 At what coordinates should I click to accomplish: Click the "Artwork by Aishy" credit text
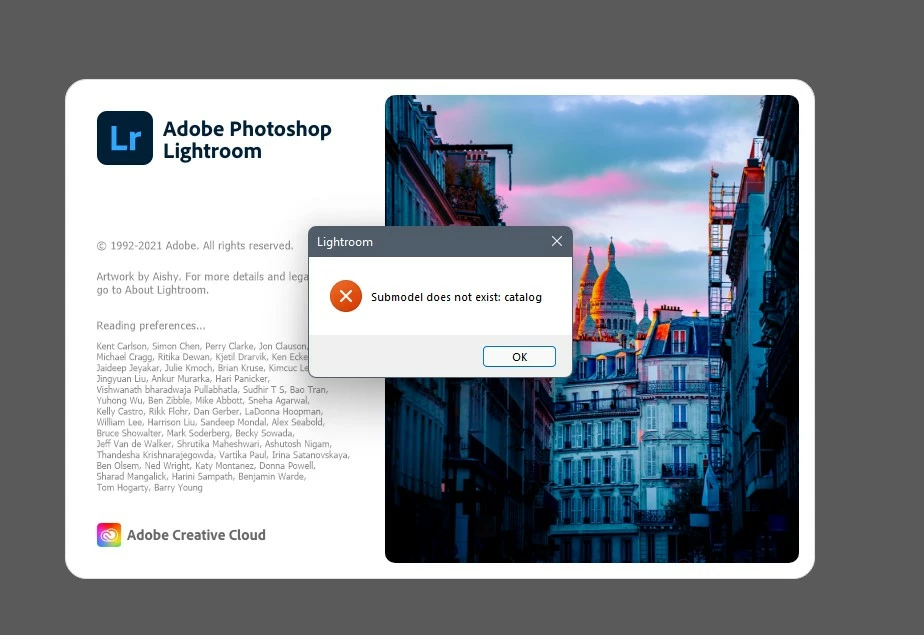(x=137, y=276)
